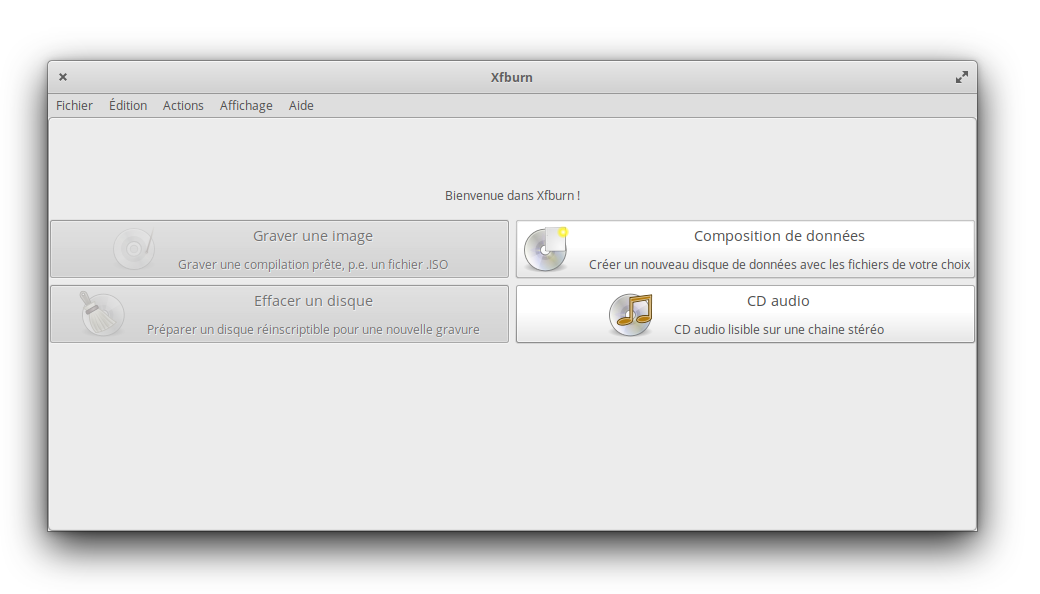Click 'Créer un nouveau disque de données' description
This screenshot has width=1040, height=594.
(x=779, y=265)
